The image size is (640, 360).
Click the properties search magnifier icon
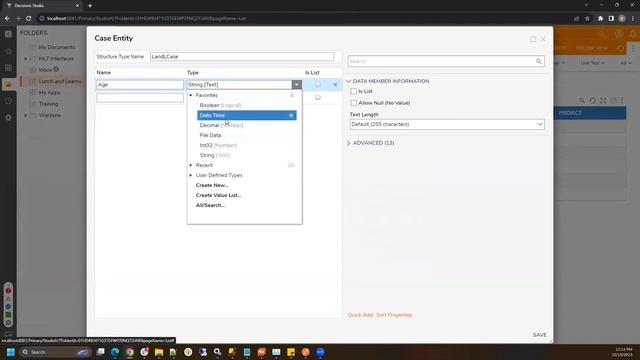click(539, 61)
